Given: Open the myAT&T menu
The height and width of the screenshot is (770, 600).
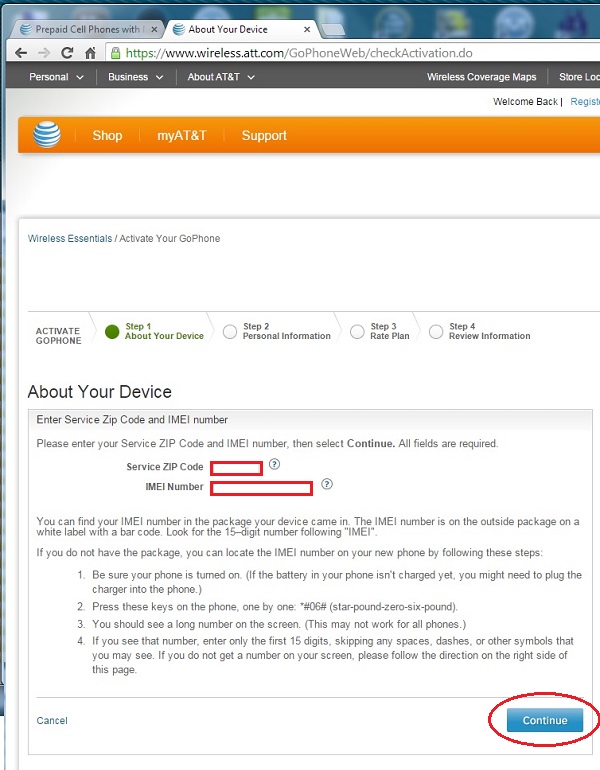Looking at the screenshot, I should pos(182,136).
